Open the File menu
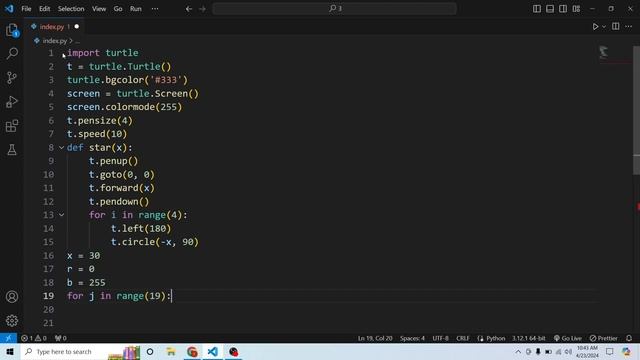640x360 pixels. tap(26, 9)
